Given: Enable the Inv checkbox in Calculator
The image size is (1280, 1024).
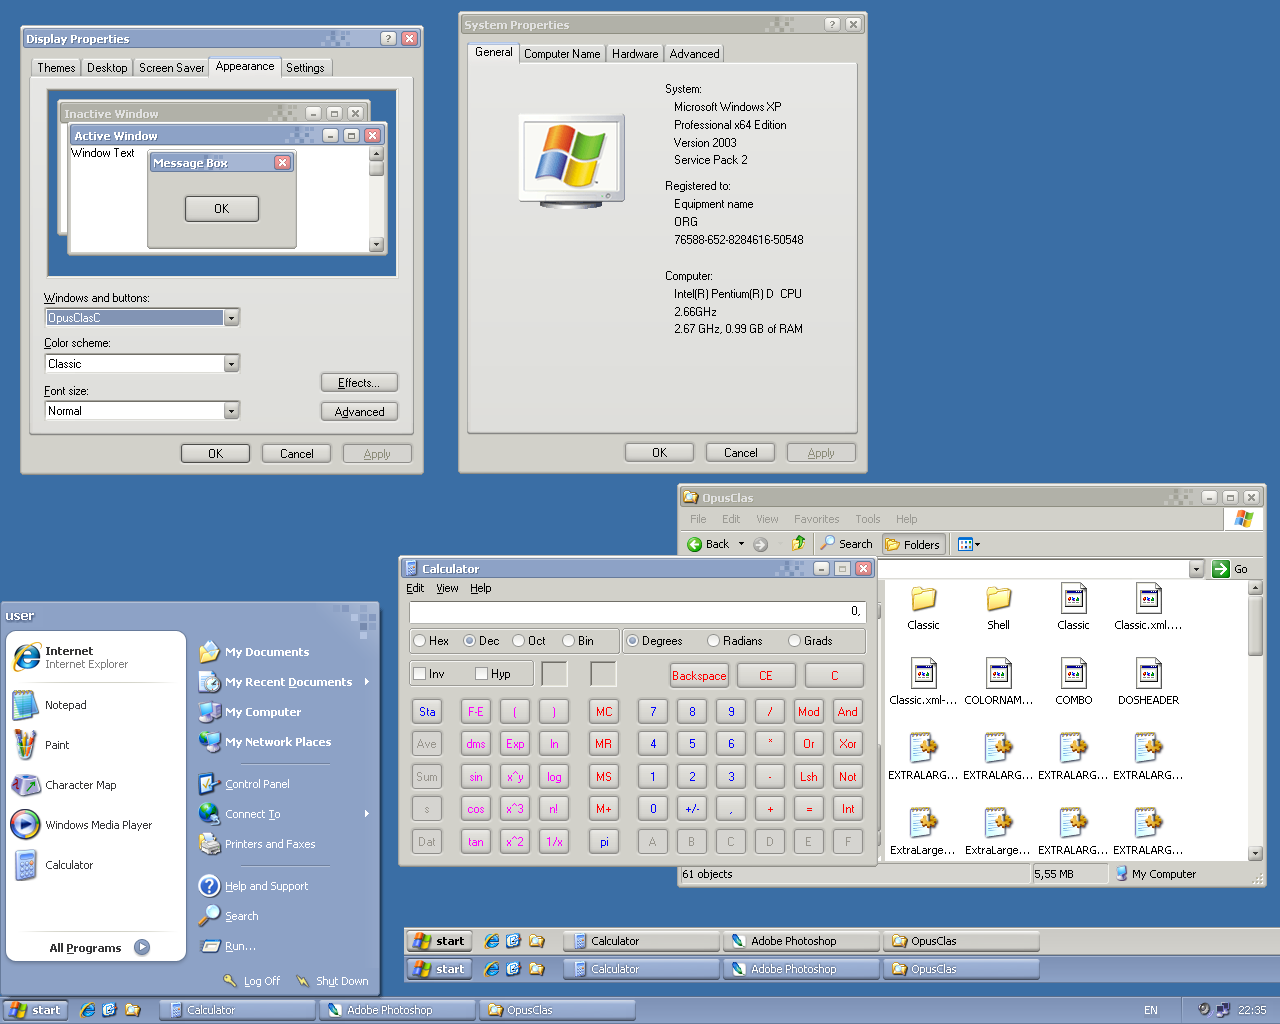Looking at the screenshot, I should 421,674.
